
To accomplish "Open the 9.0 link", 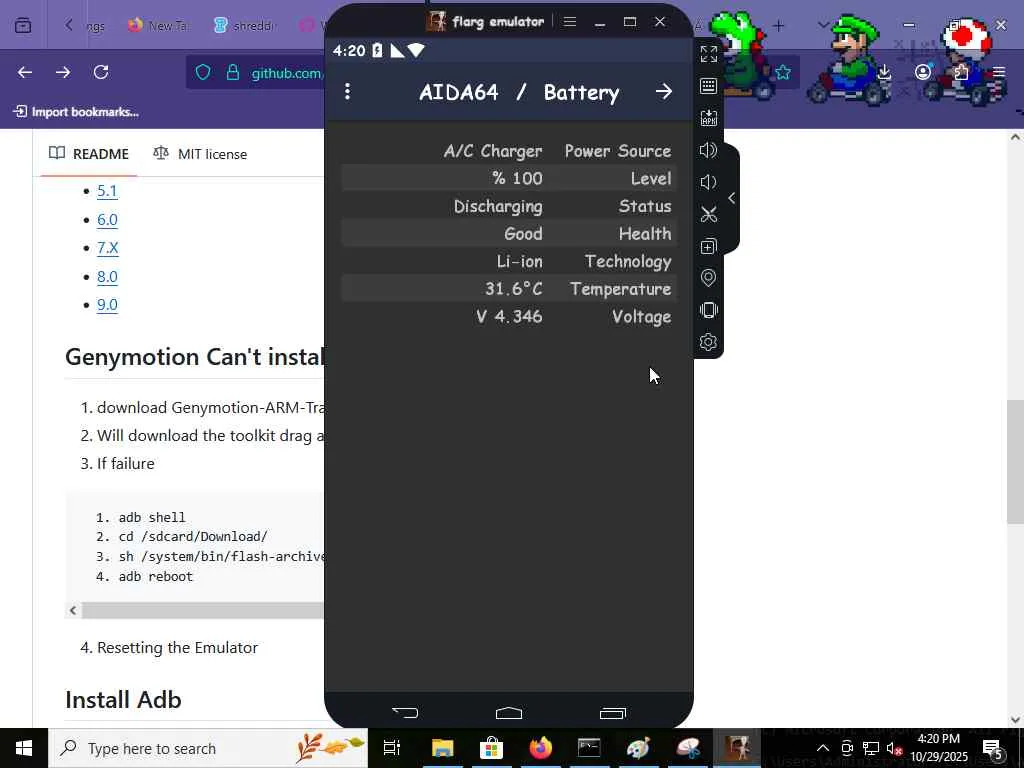I will tap(107, 305).
